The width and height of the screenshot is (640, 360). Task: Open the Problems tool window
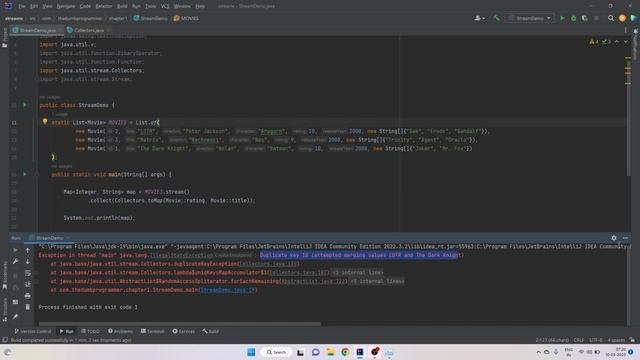(120, 331)
